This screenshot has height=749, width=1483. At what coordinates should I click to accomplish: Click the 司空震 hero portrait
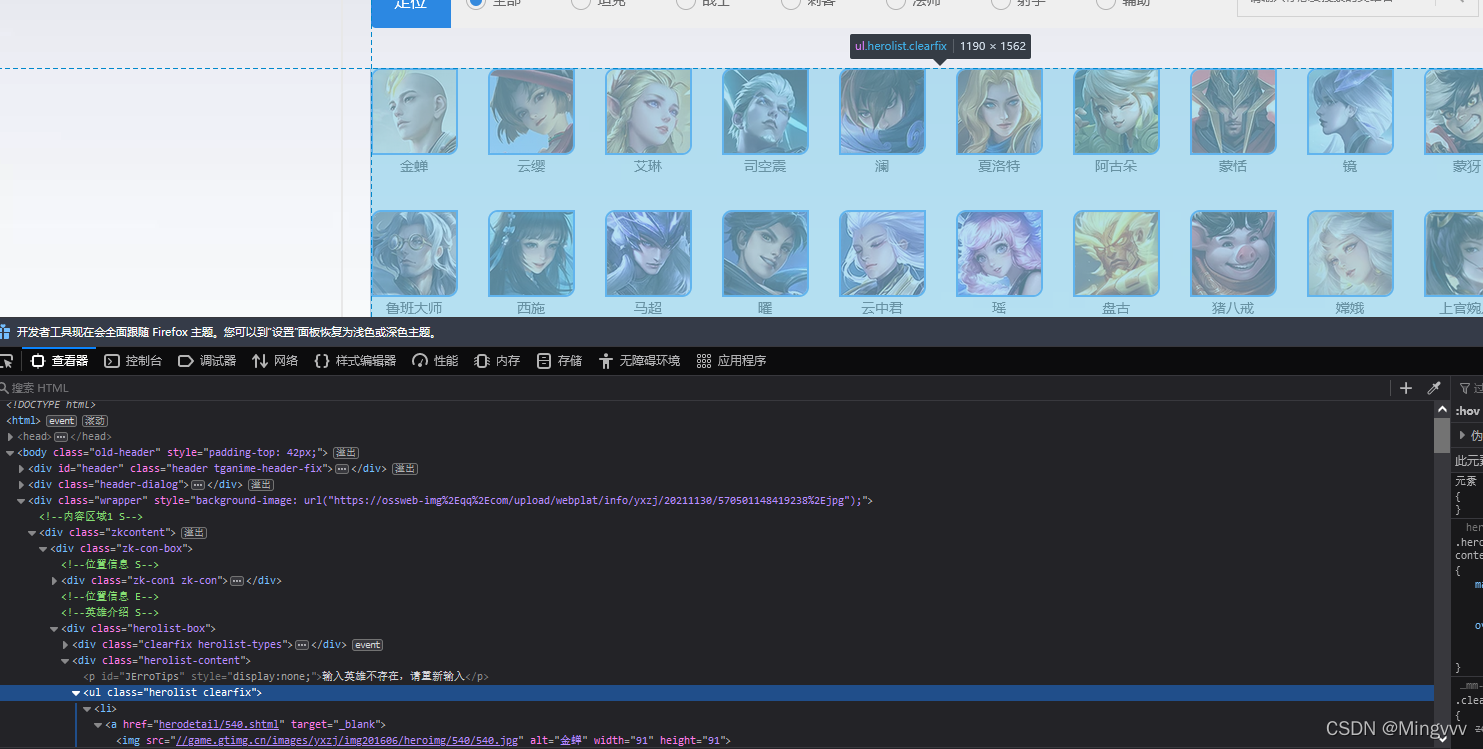[x=765, y=111]
